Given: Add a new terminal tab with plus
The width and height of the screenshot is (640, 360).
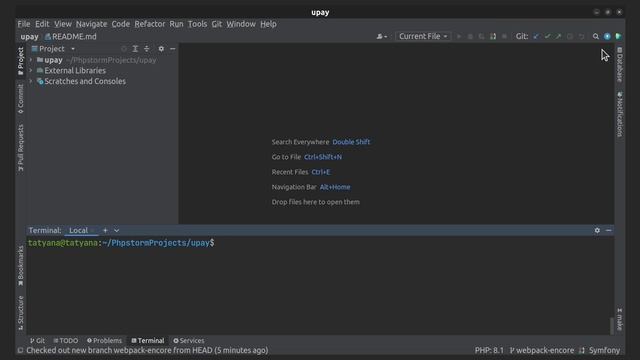Looking at the screenshot, I should (105, 230).
